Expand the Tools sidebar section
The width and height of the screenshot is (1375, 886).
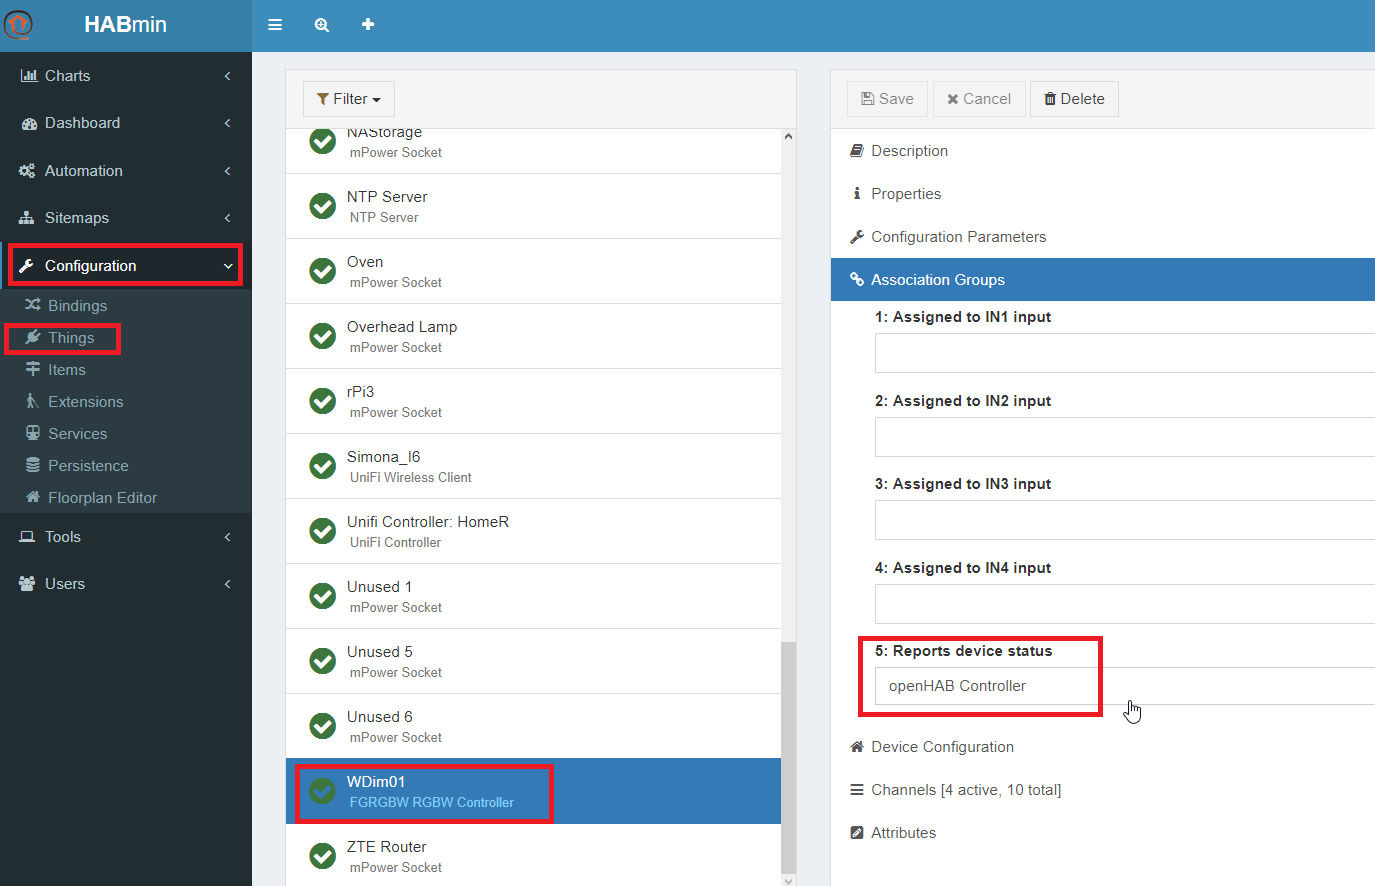(x=61, y=536)
